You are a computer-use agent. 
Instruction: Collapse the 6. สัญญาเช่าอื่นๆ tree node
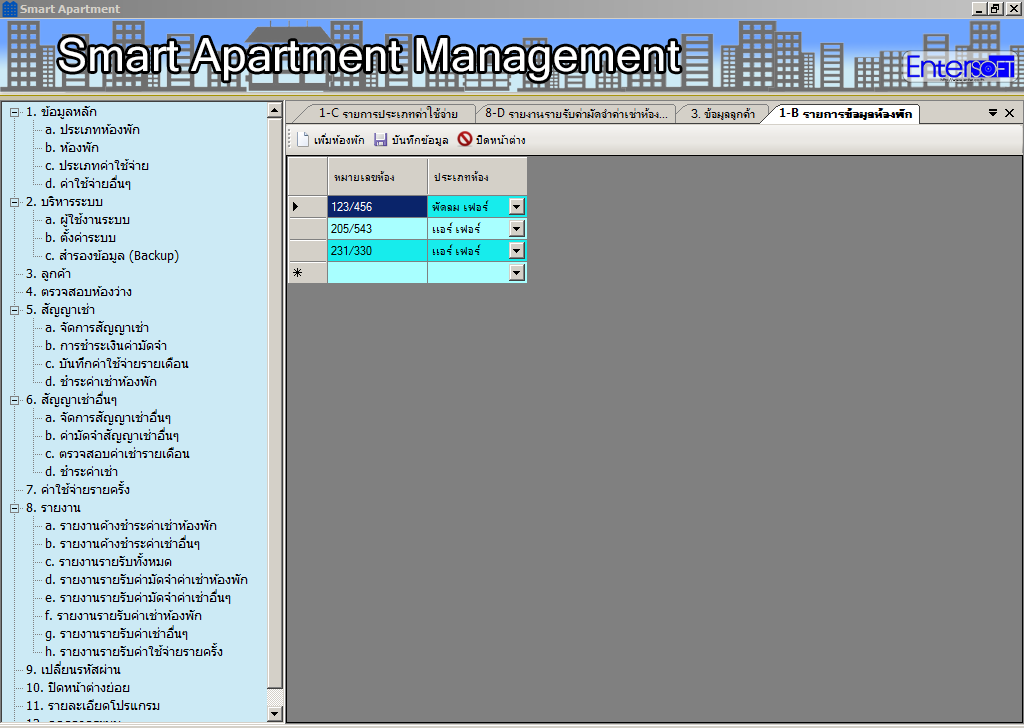click(14, 400)
